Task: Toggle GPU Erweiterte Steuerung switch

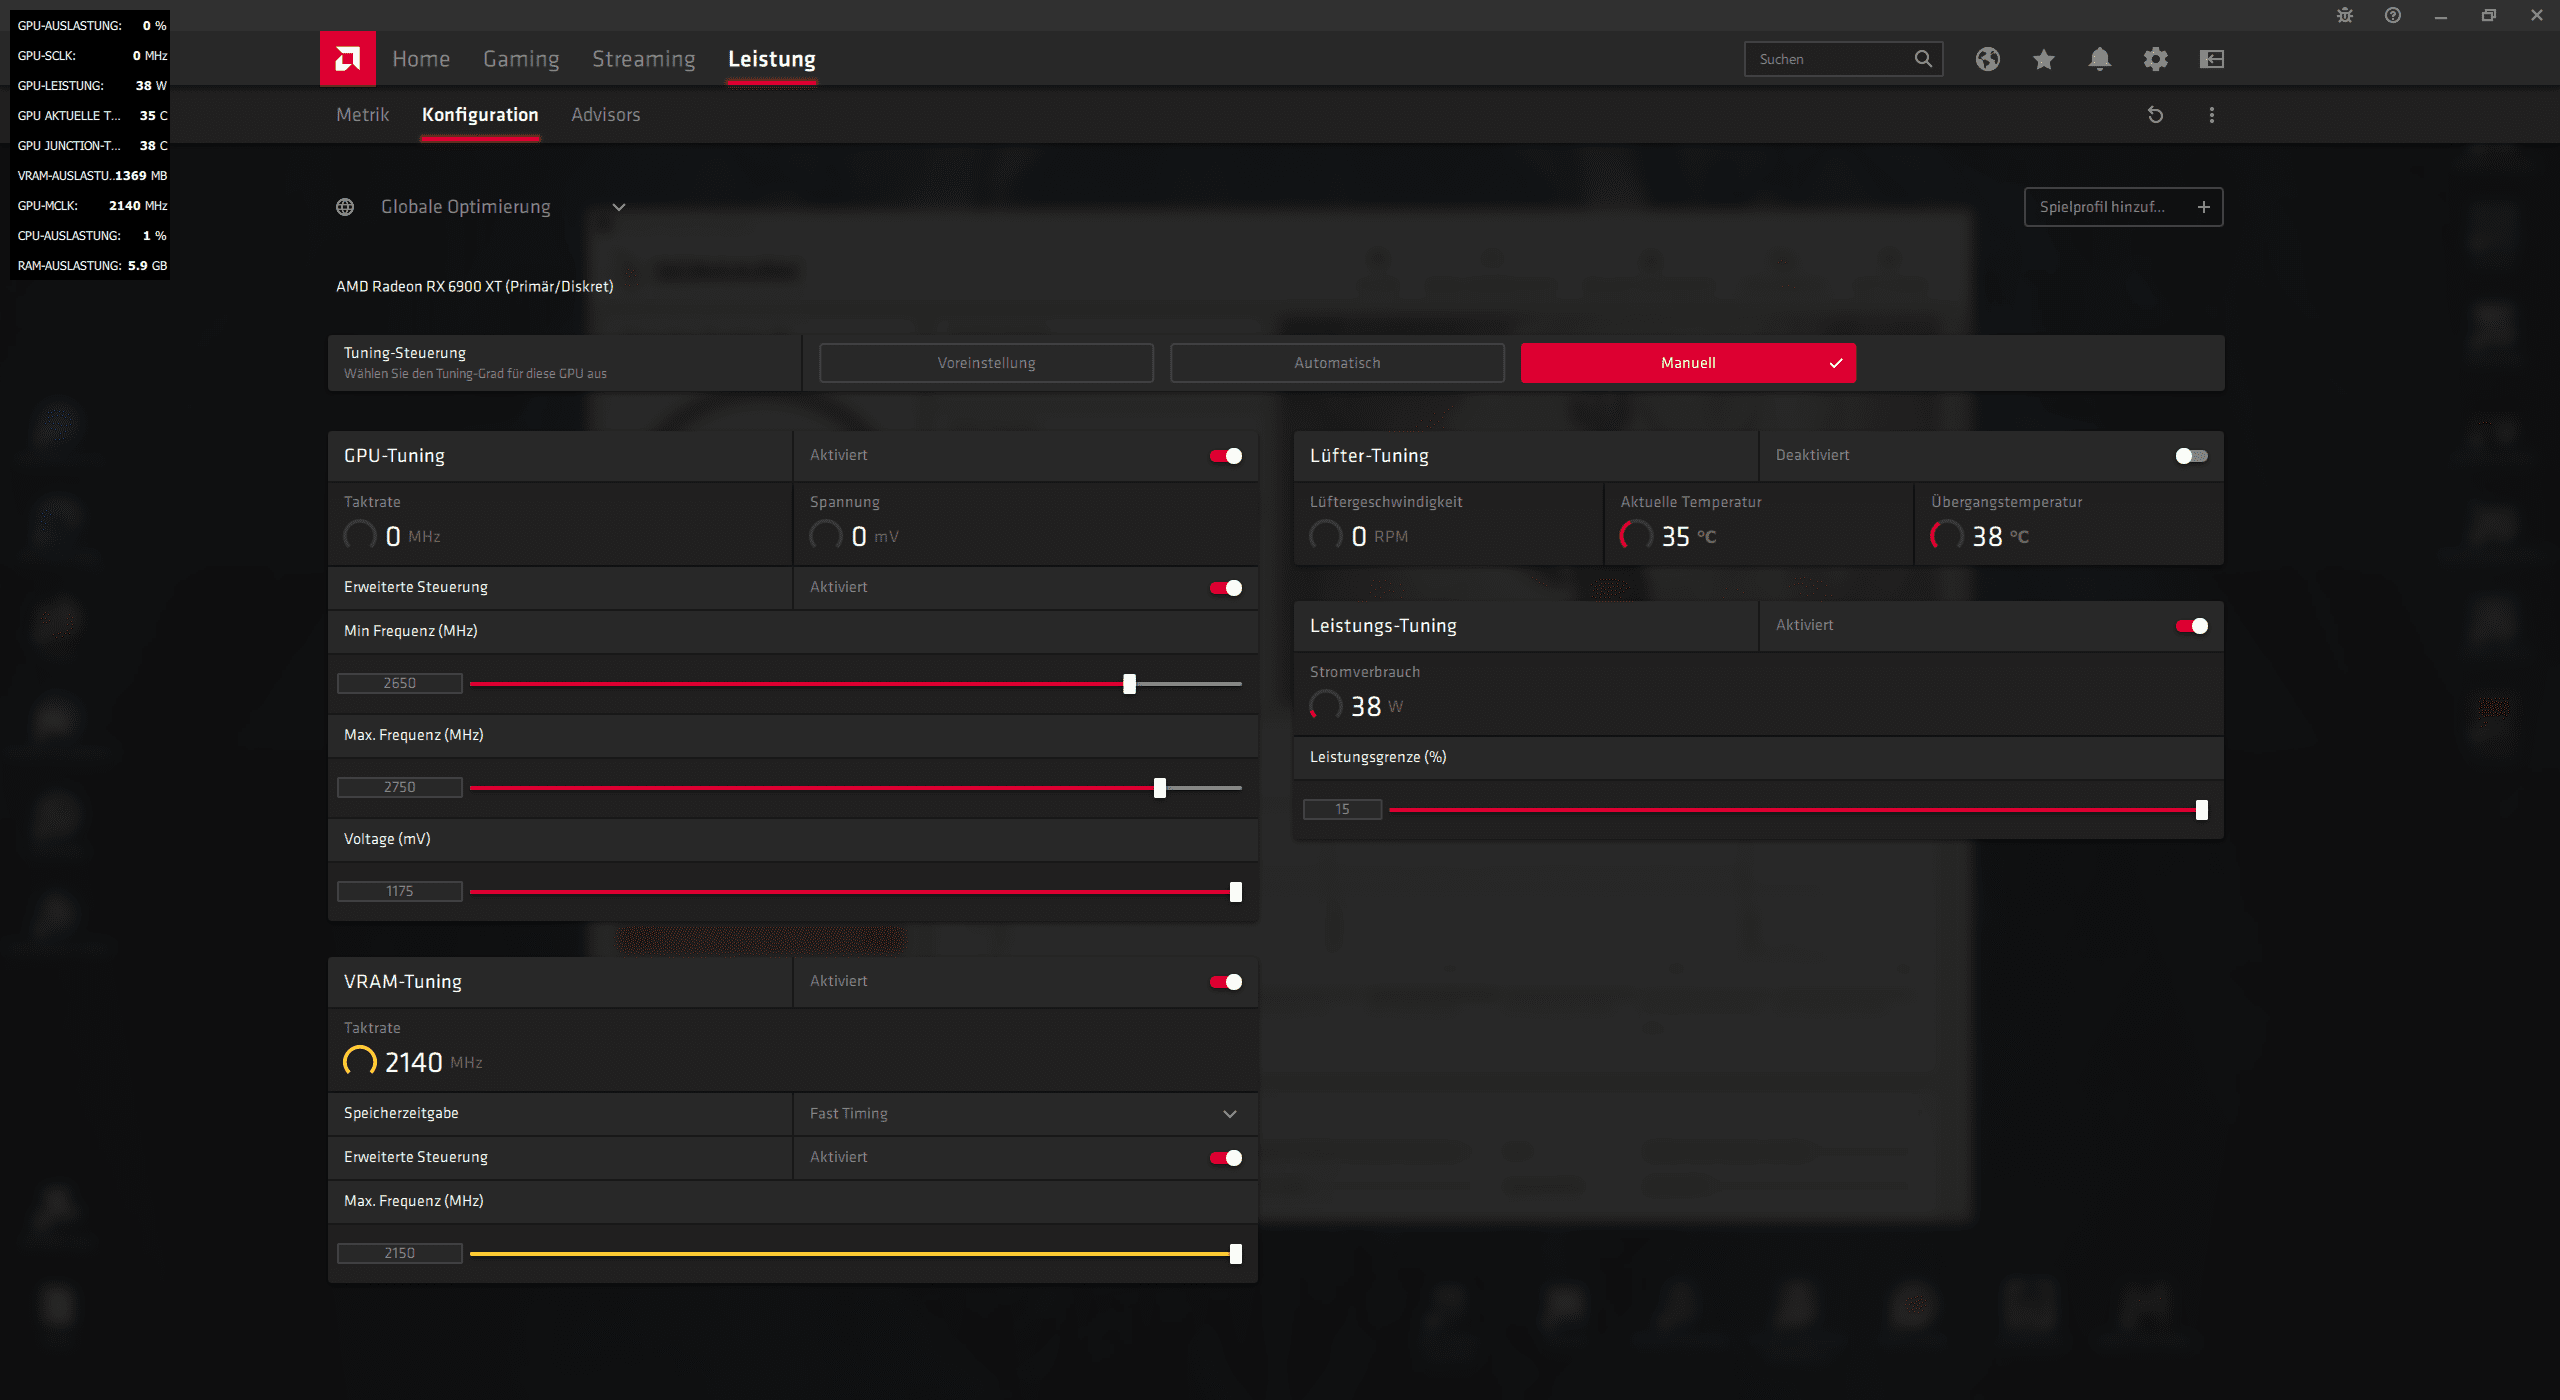Action: 1226,588
